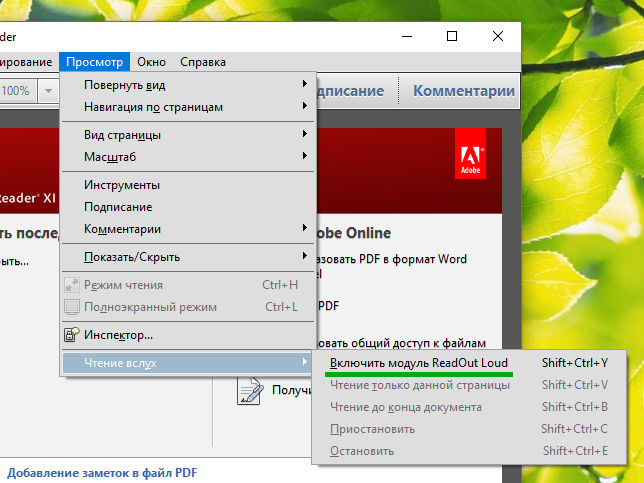
Task: Click Включить модуль ReadOut Loud
Action: 469,363
